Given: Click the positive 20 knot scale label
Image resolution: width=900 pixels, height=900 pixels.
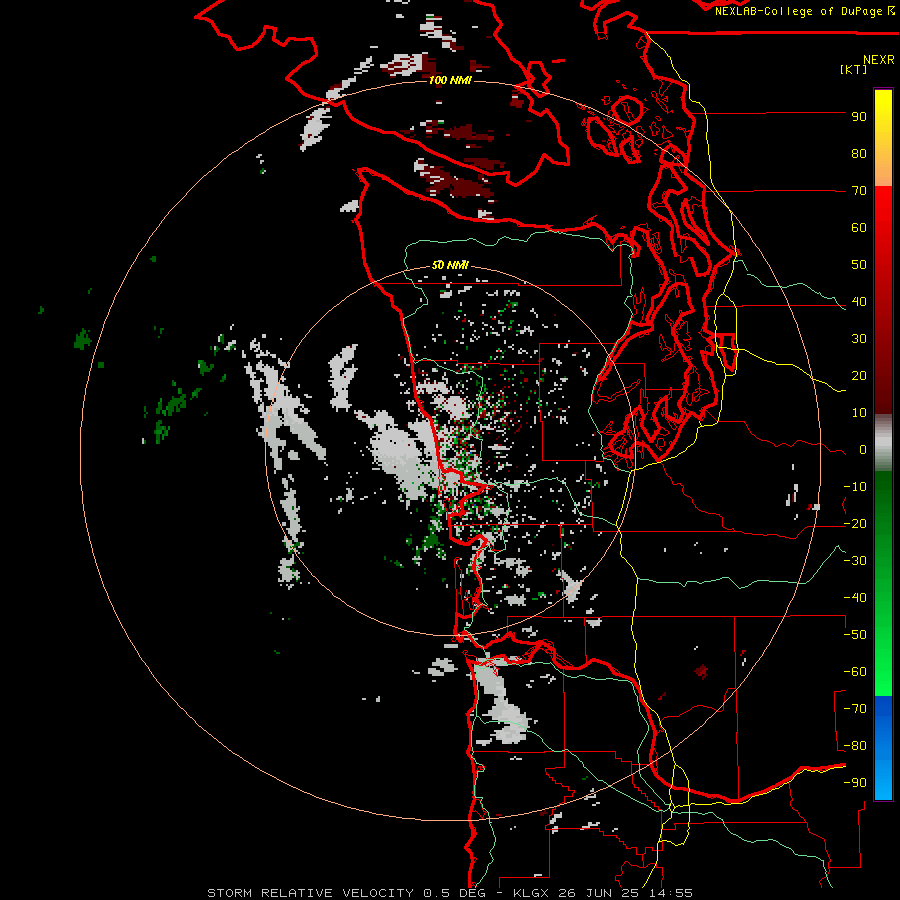Looking at the screenshot, I should 859,375.
